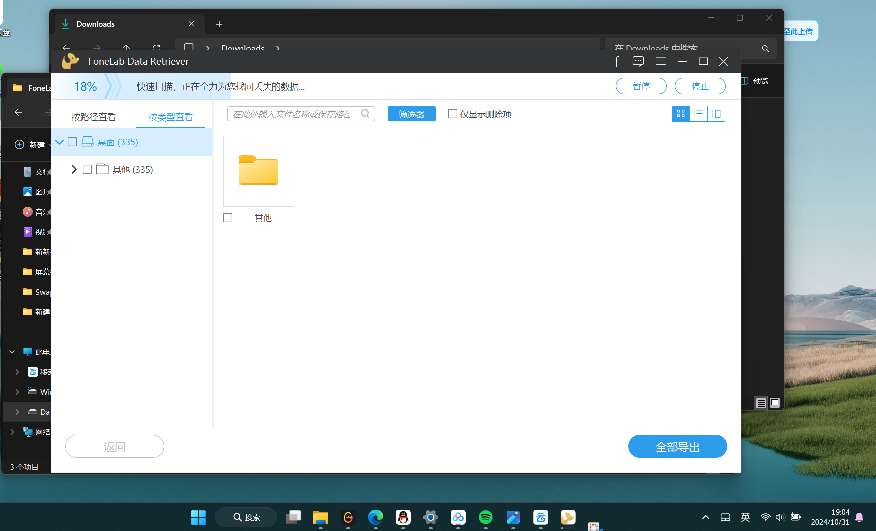
Task: Click the blue Filter button
Action: (x=412, y=113)
